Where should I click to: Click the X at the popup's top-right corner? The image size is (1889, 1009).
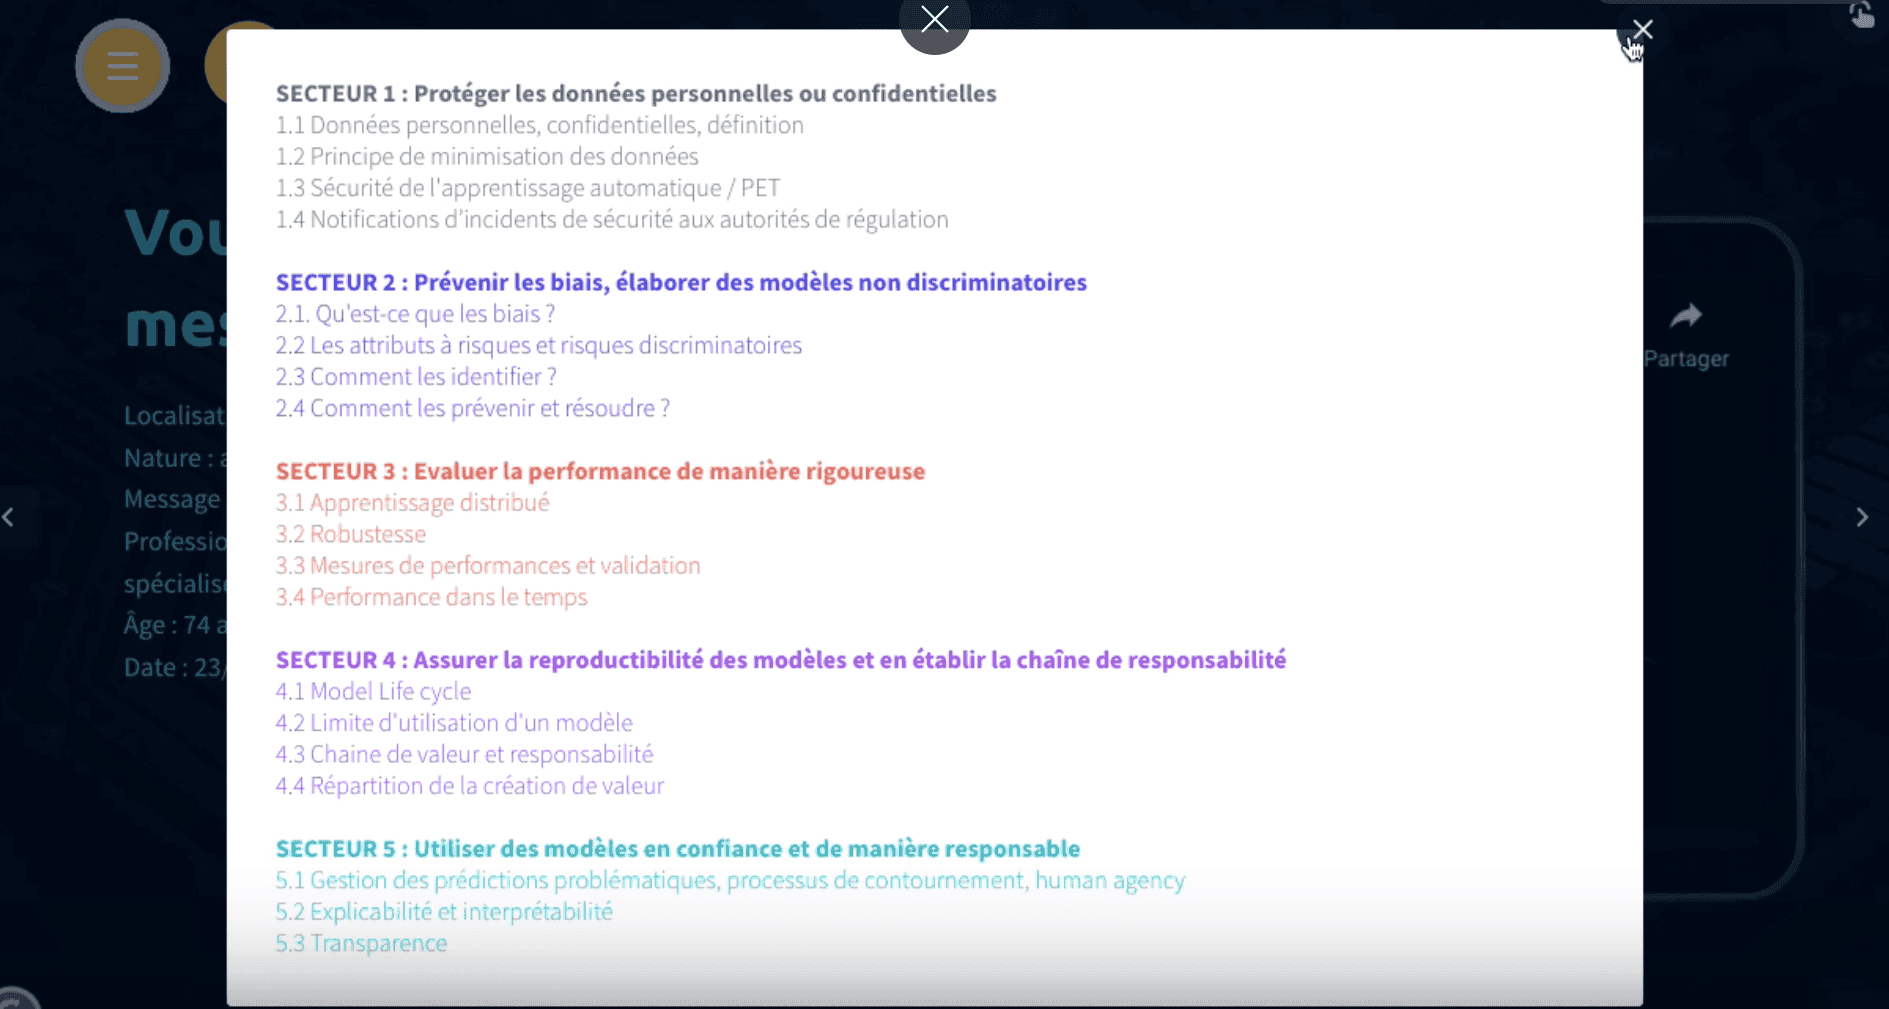tap(1641, 30)
